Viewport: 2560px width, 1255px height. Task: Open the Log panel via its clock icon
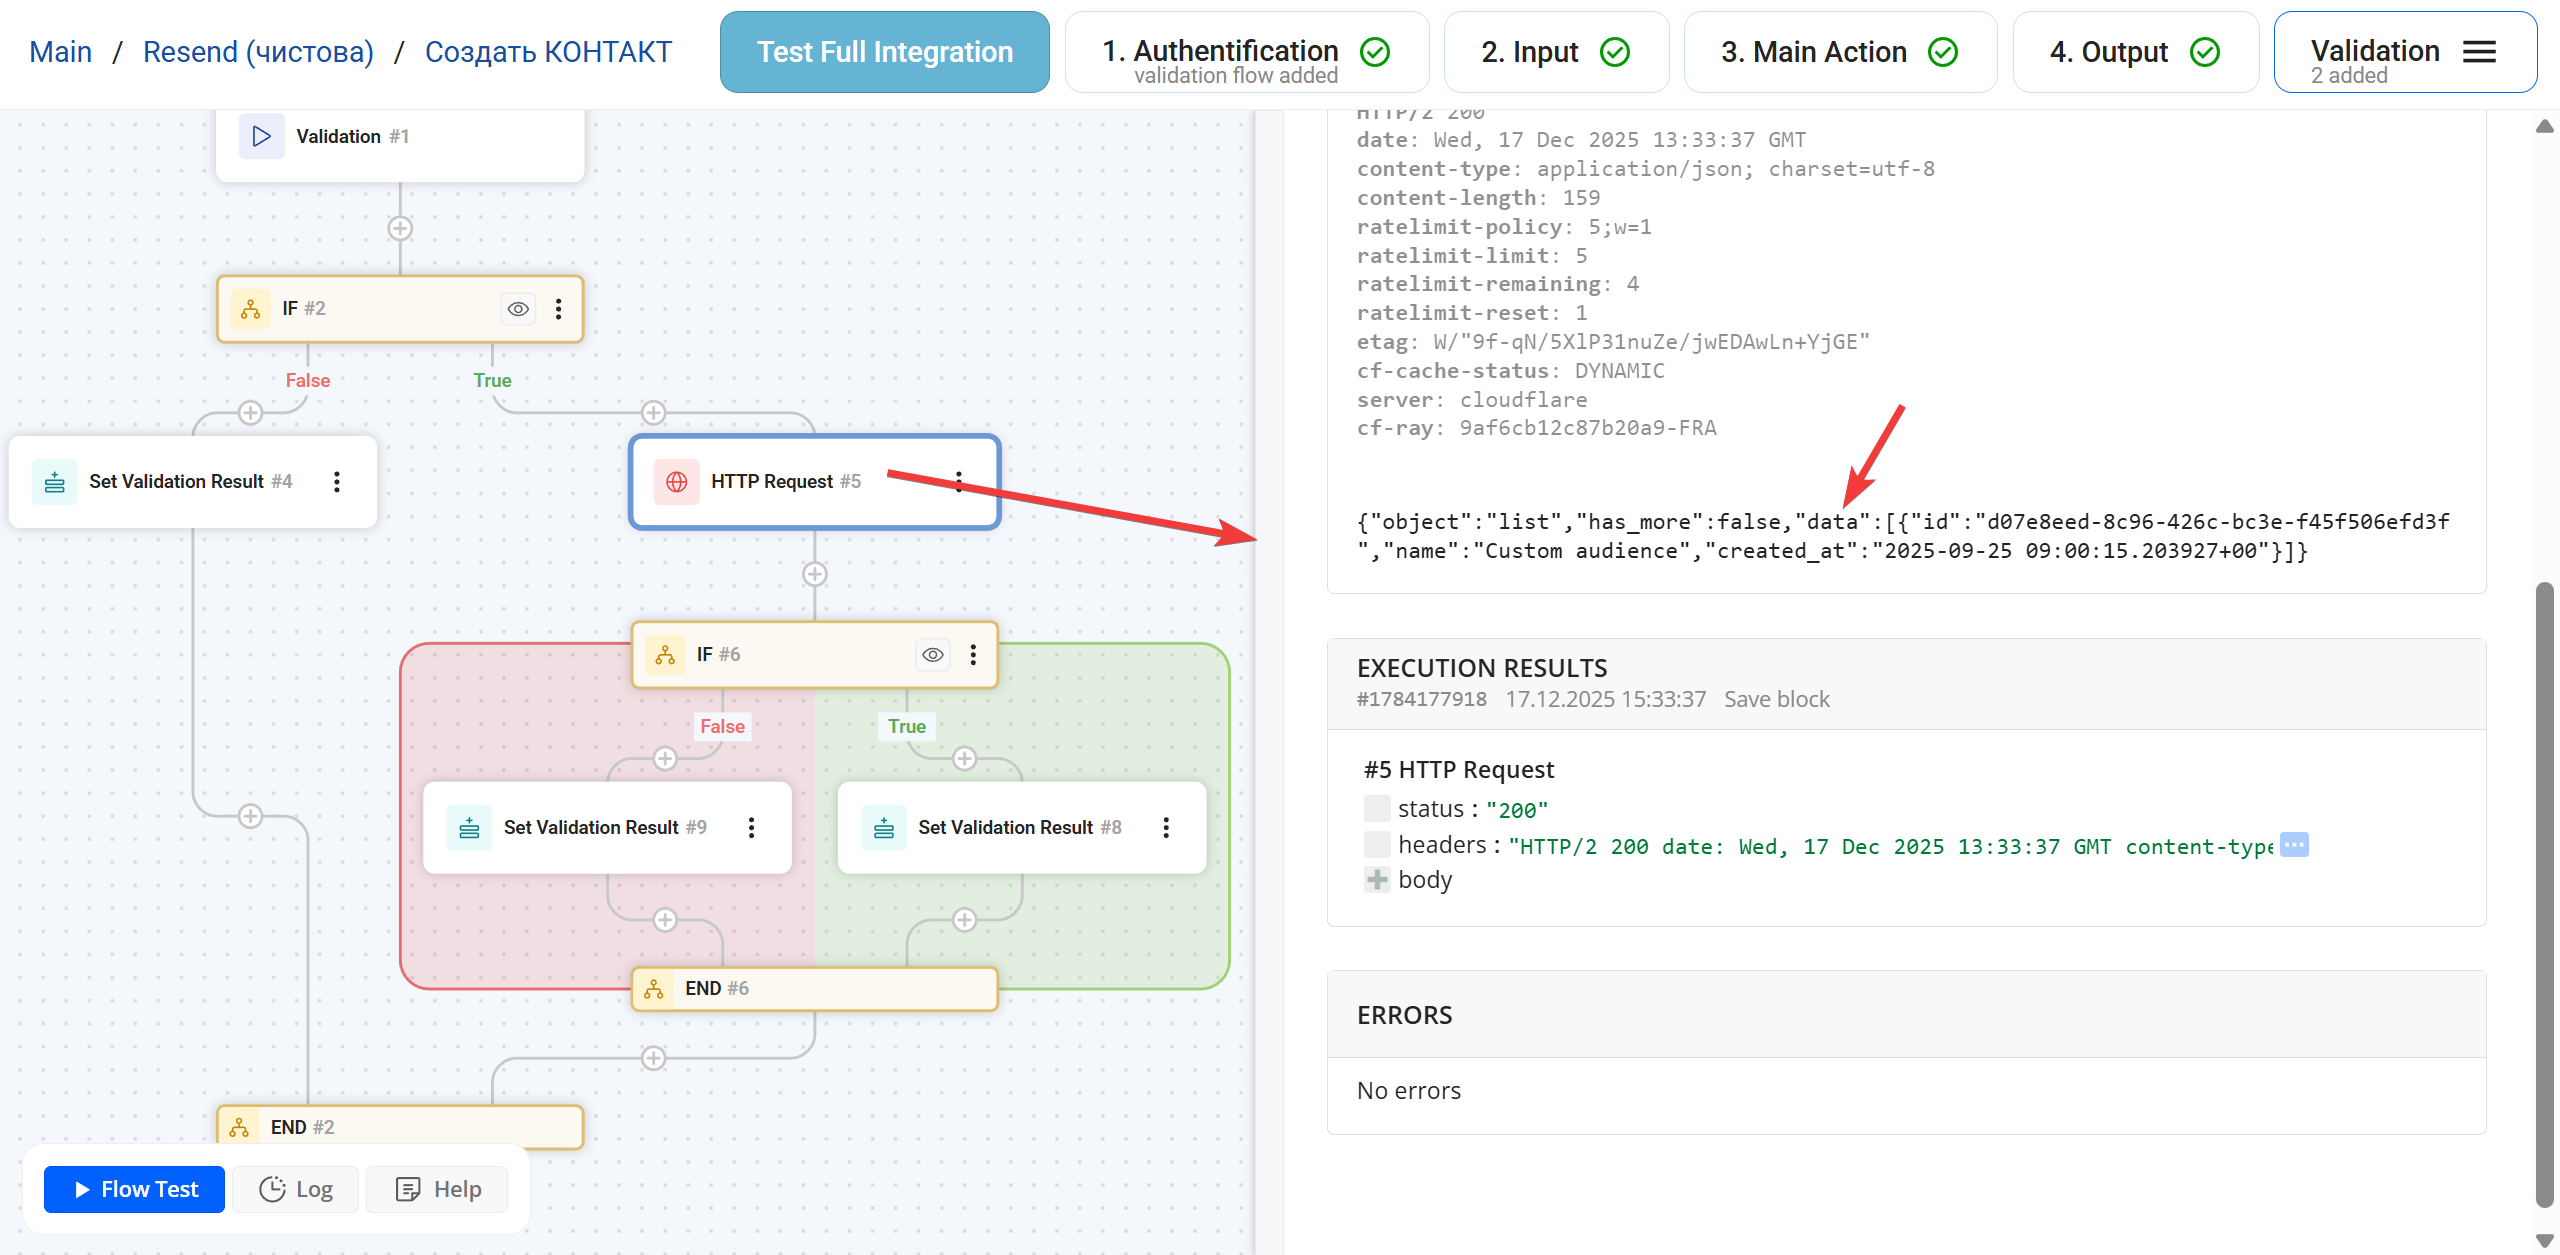click(x=272, y=1189)
